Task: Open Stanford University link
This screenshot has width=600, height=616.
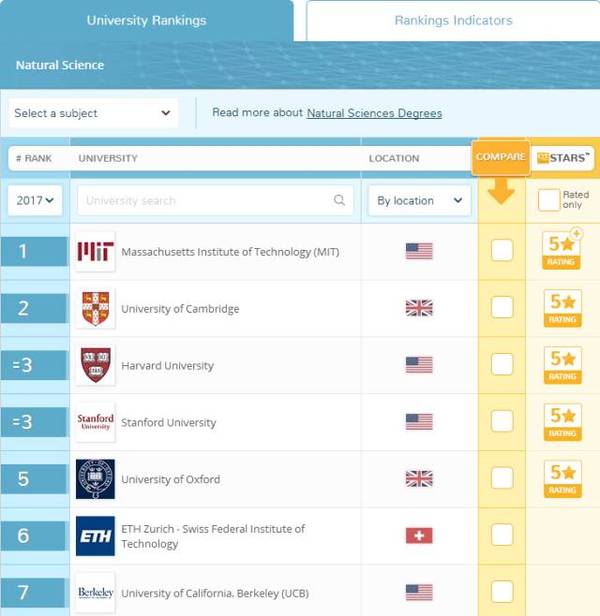Action: 169,423
